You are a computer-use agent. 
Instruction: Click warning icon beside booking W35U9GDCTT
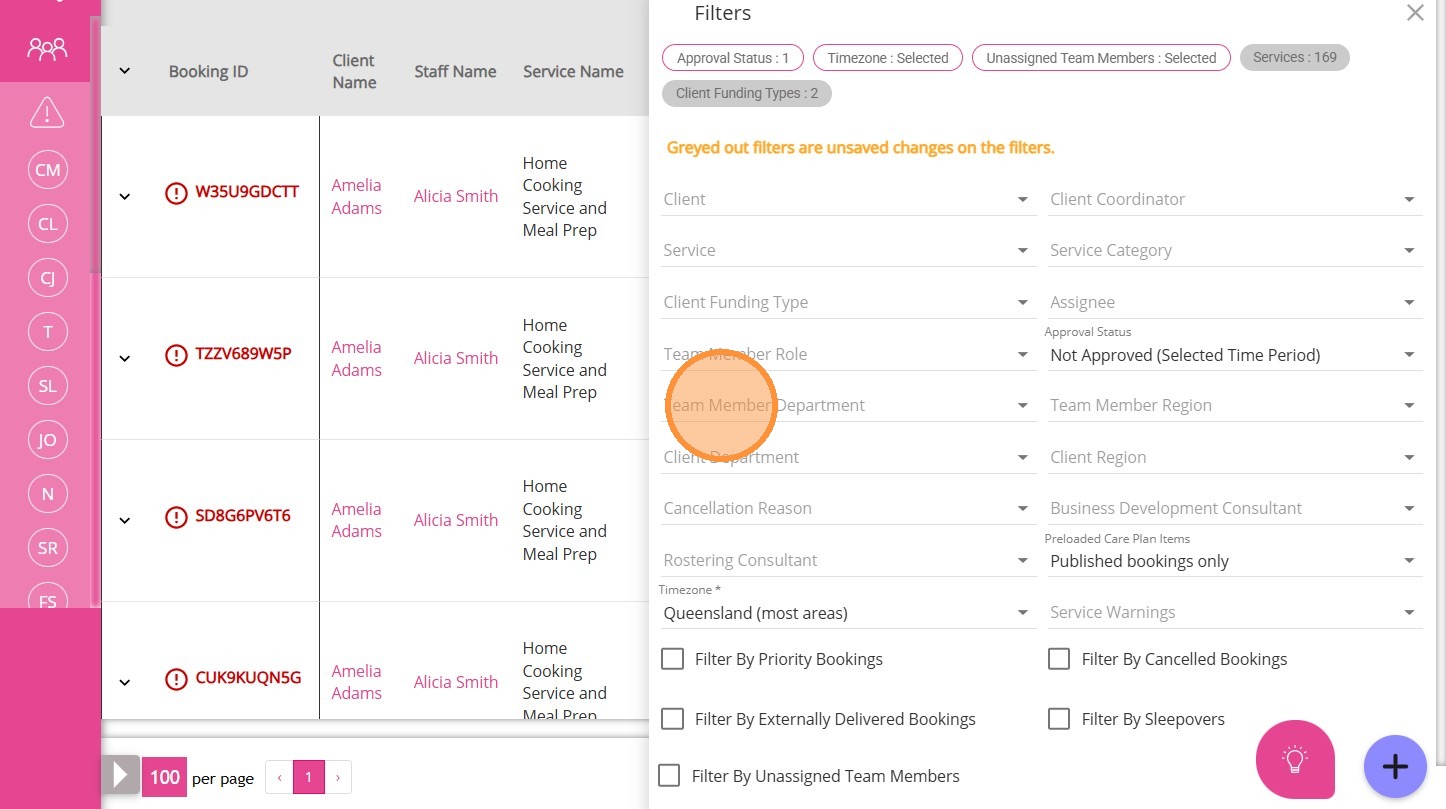point(176,193)
